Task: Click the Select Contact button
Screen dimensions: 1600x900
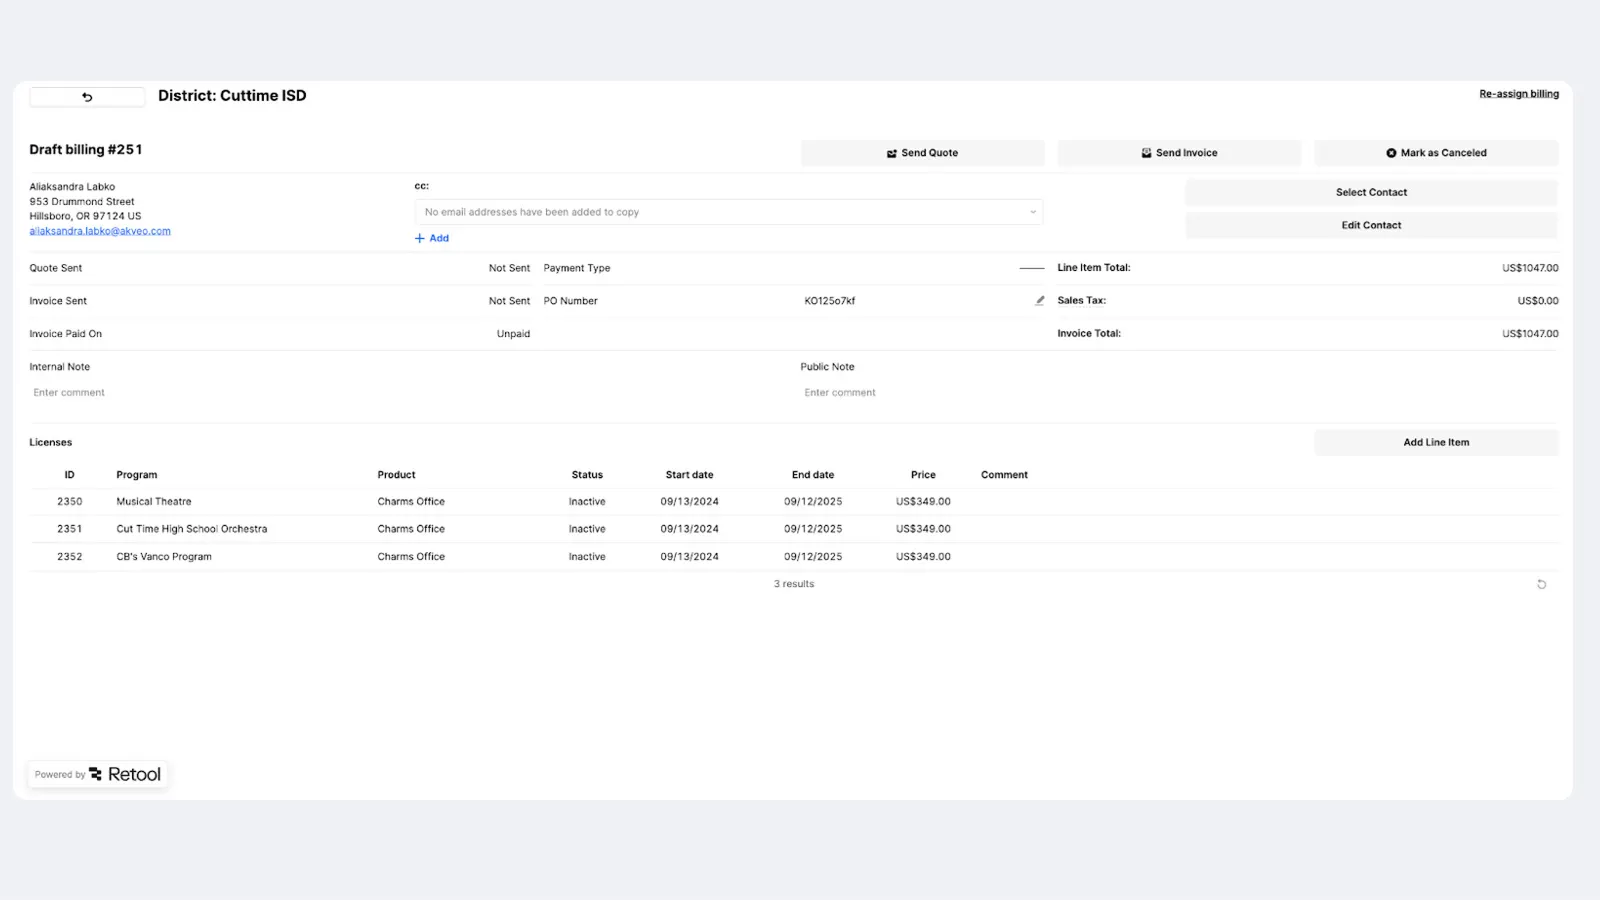Action: click(1371, 192)
